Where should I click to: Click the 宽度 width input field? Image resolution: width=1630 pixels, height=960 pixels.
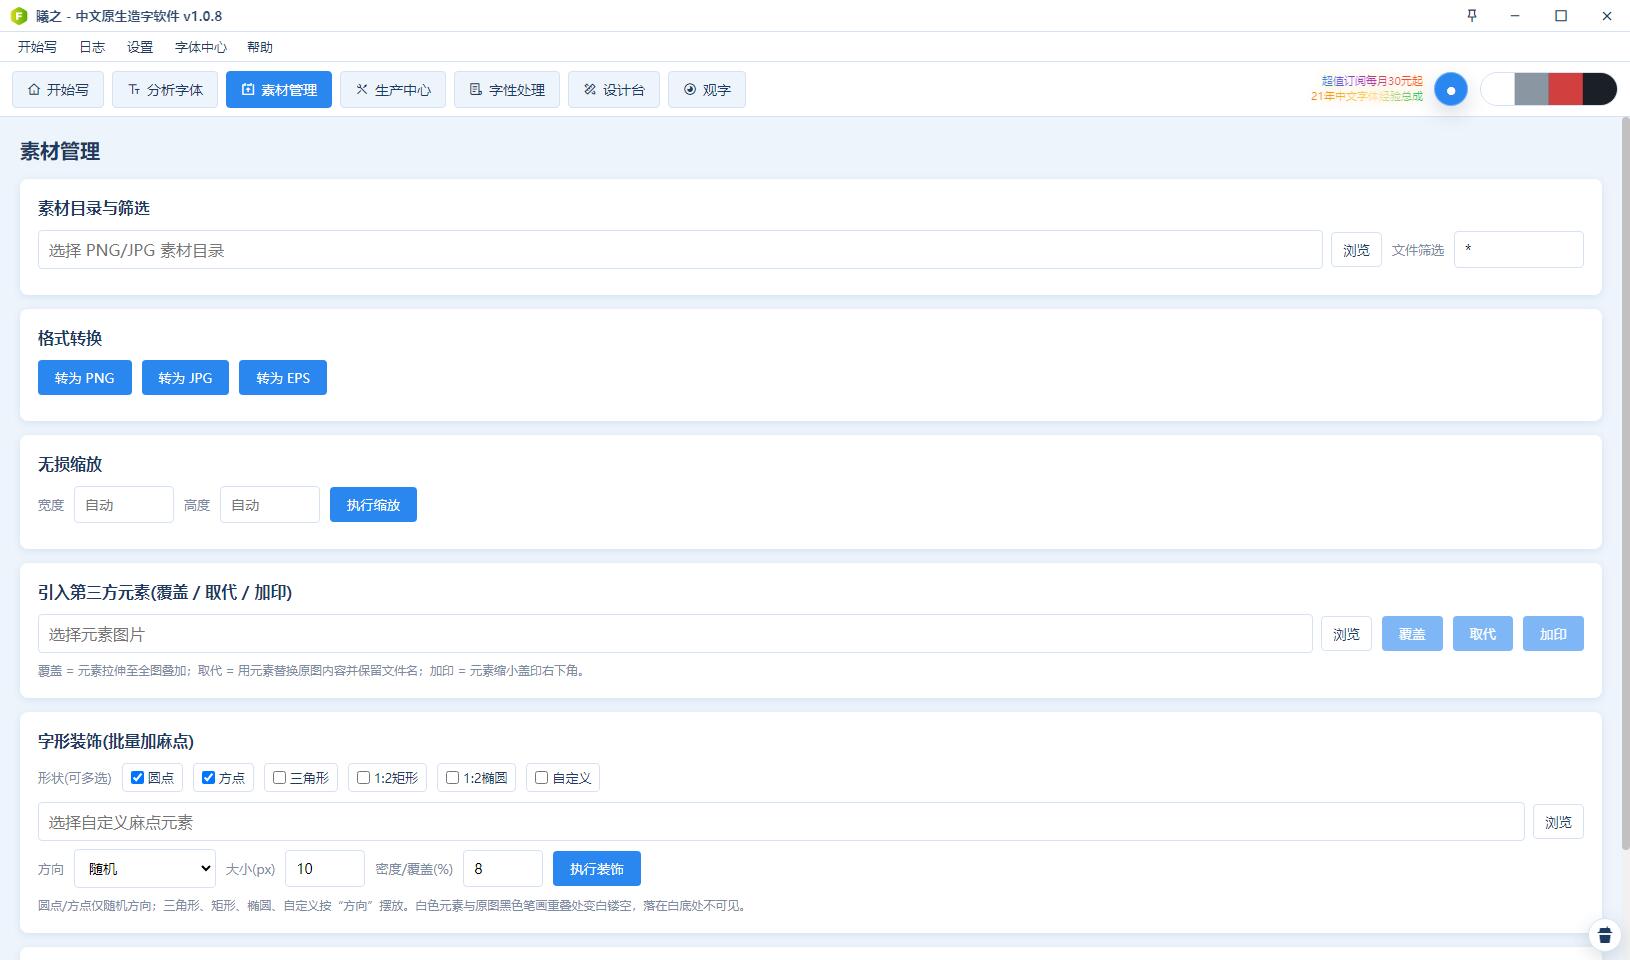124,505
